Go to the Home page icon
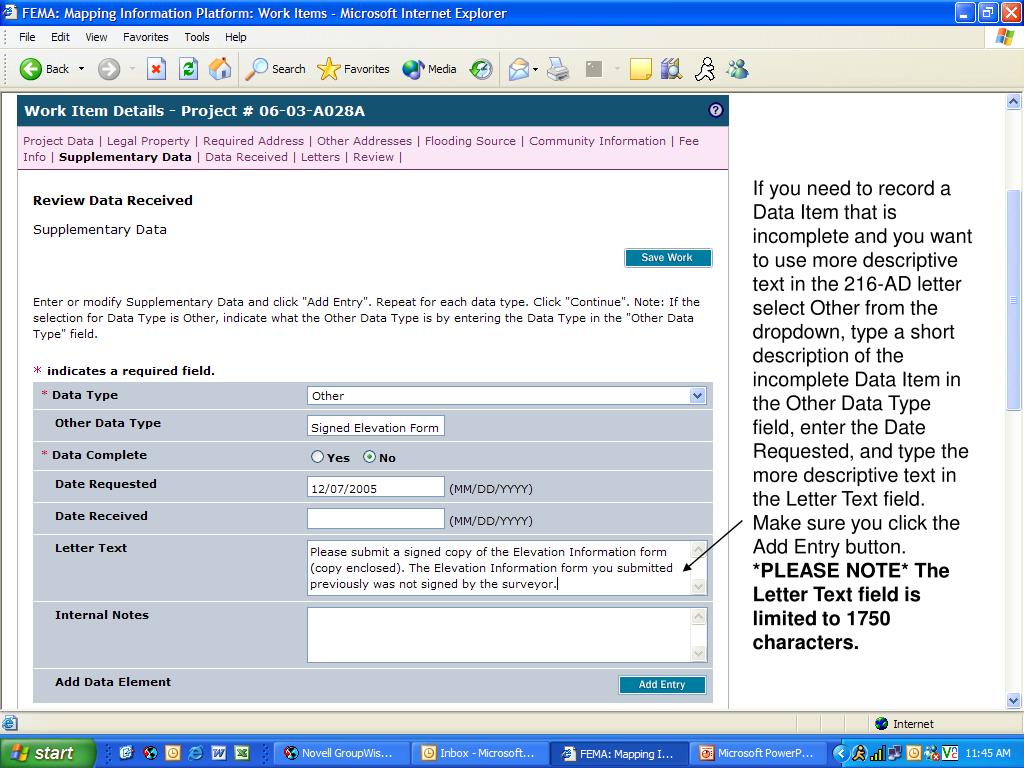Image resolution: width=1024 pixels, height=768 pixels. 220,69
